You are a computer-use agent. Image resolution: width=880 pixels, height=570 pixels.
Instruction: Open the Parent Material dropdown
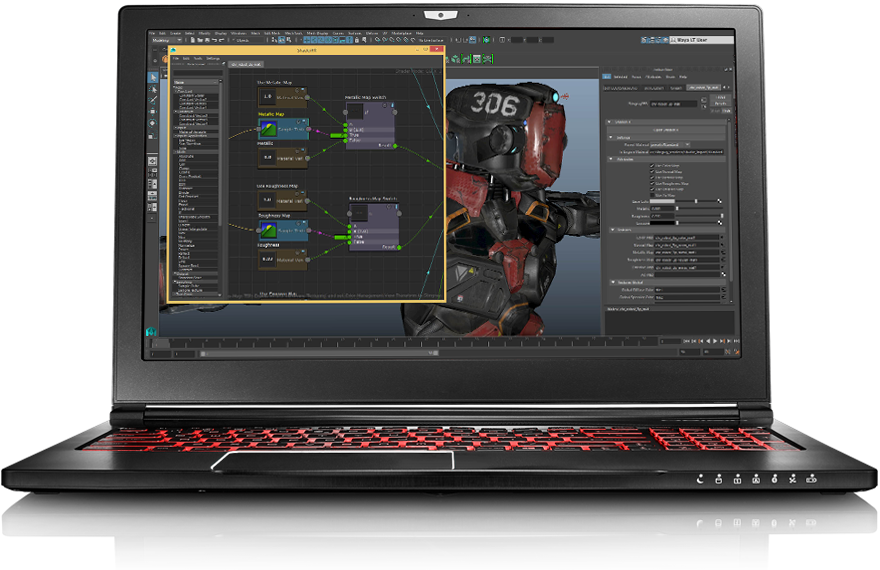click(x=670, y=145)
